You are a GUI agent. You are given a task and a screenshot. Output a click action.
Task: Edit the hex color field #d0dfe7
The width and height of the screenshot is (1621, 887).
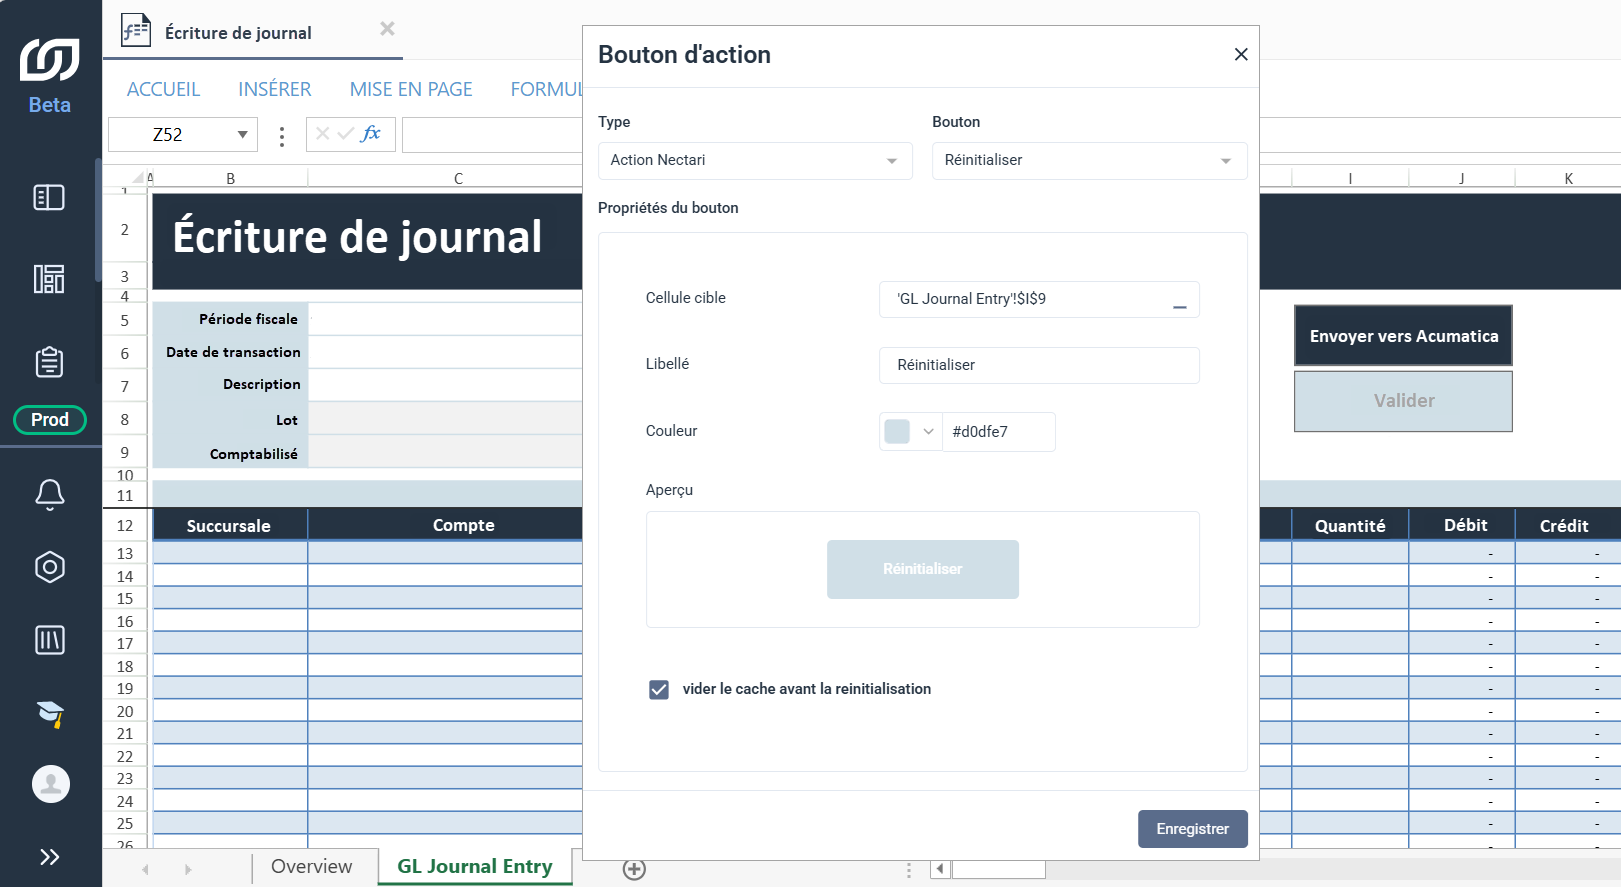(x=998, y=432)
